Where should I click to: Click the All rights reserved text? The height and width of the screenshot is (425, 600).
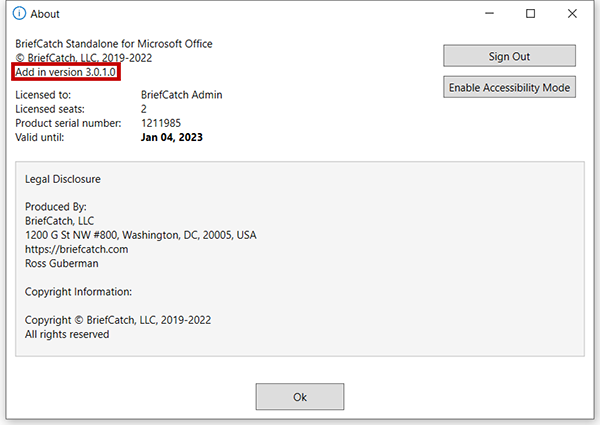(x=67, y=334)
